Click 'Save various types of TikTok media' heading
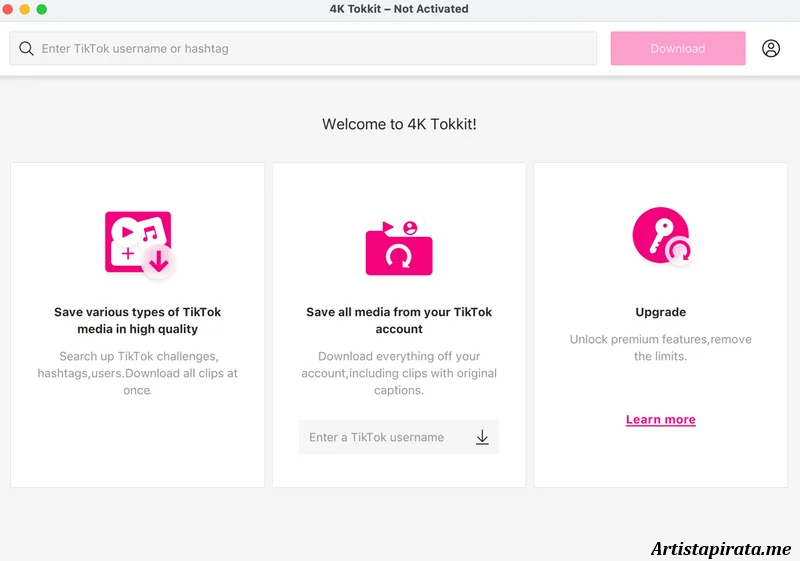800x561 pixels. tap(137, 320)
